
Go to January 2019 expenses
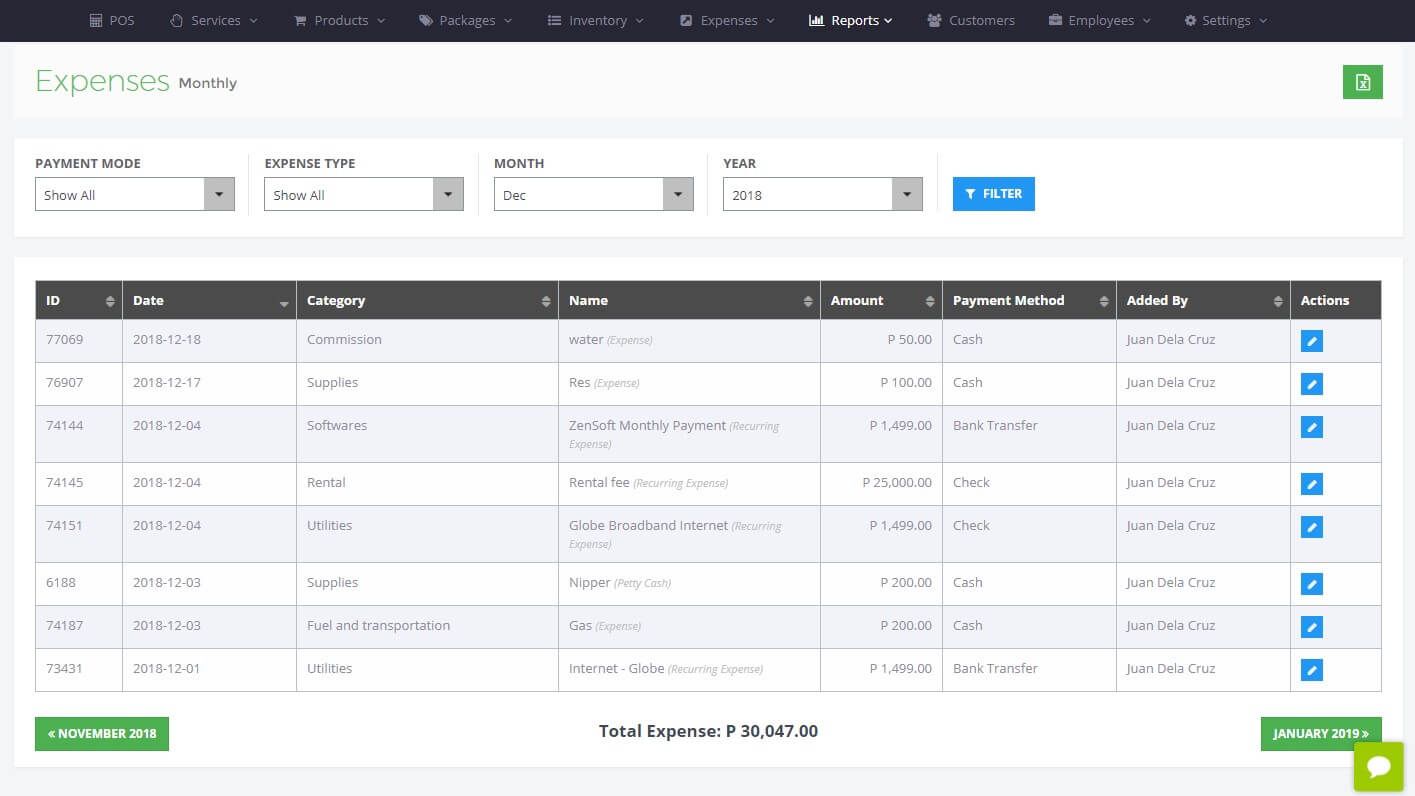click(x=1321, y=734)
